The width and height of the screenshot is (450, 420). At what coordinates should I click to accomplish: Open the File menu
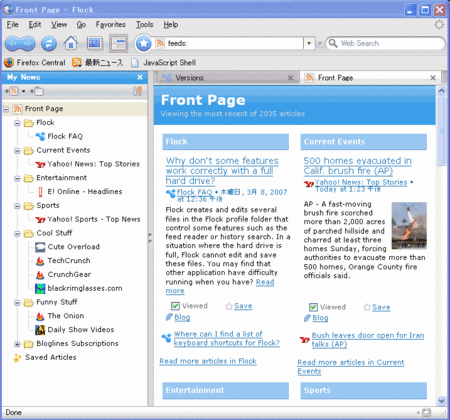click(x=13, y=24)
